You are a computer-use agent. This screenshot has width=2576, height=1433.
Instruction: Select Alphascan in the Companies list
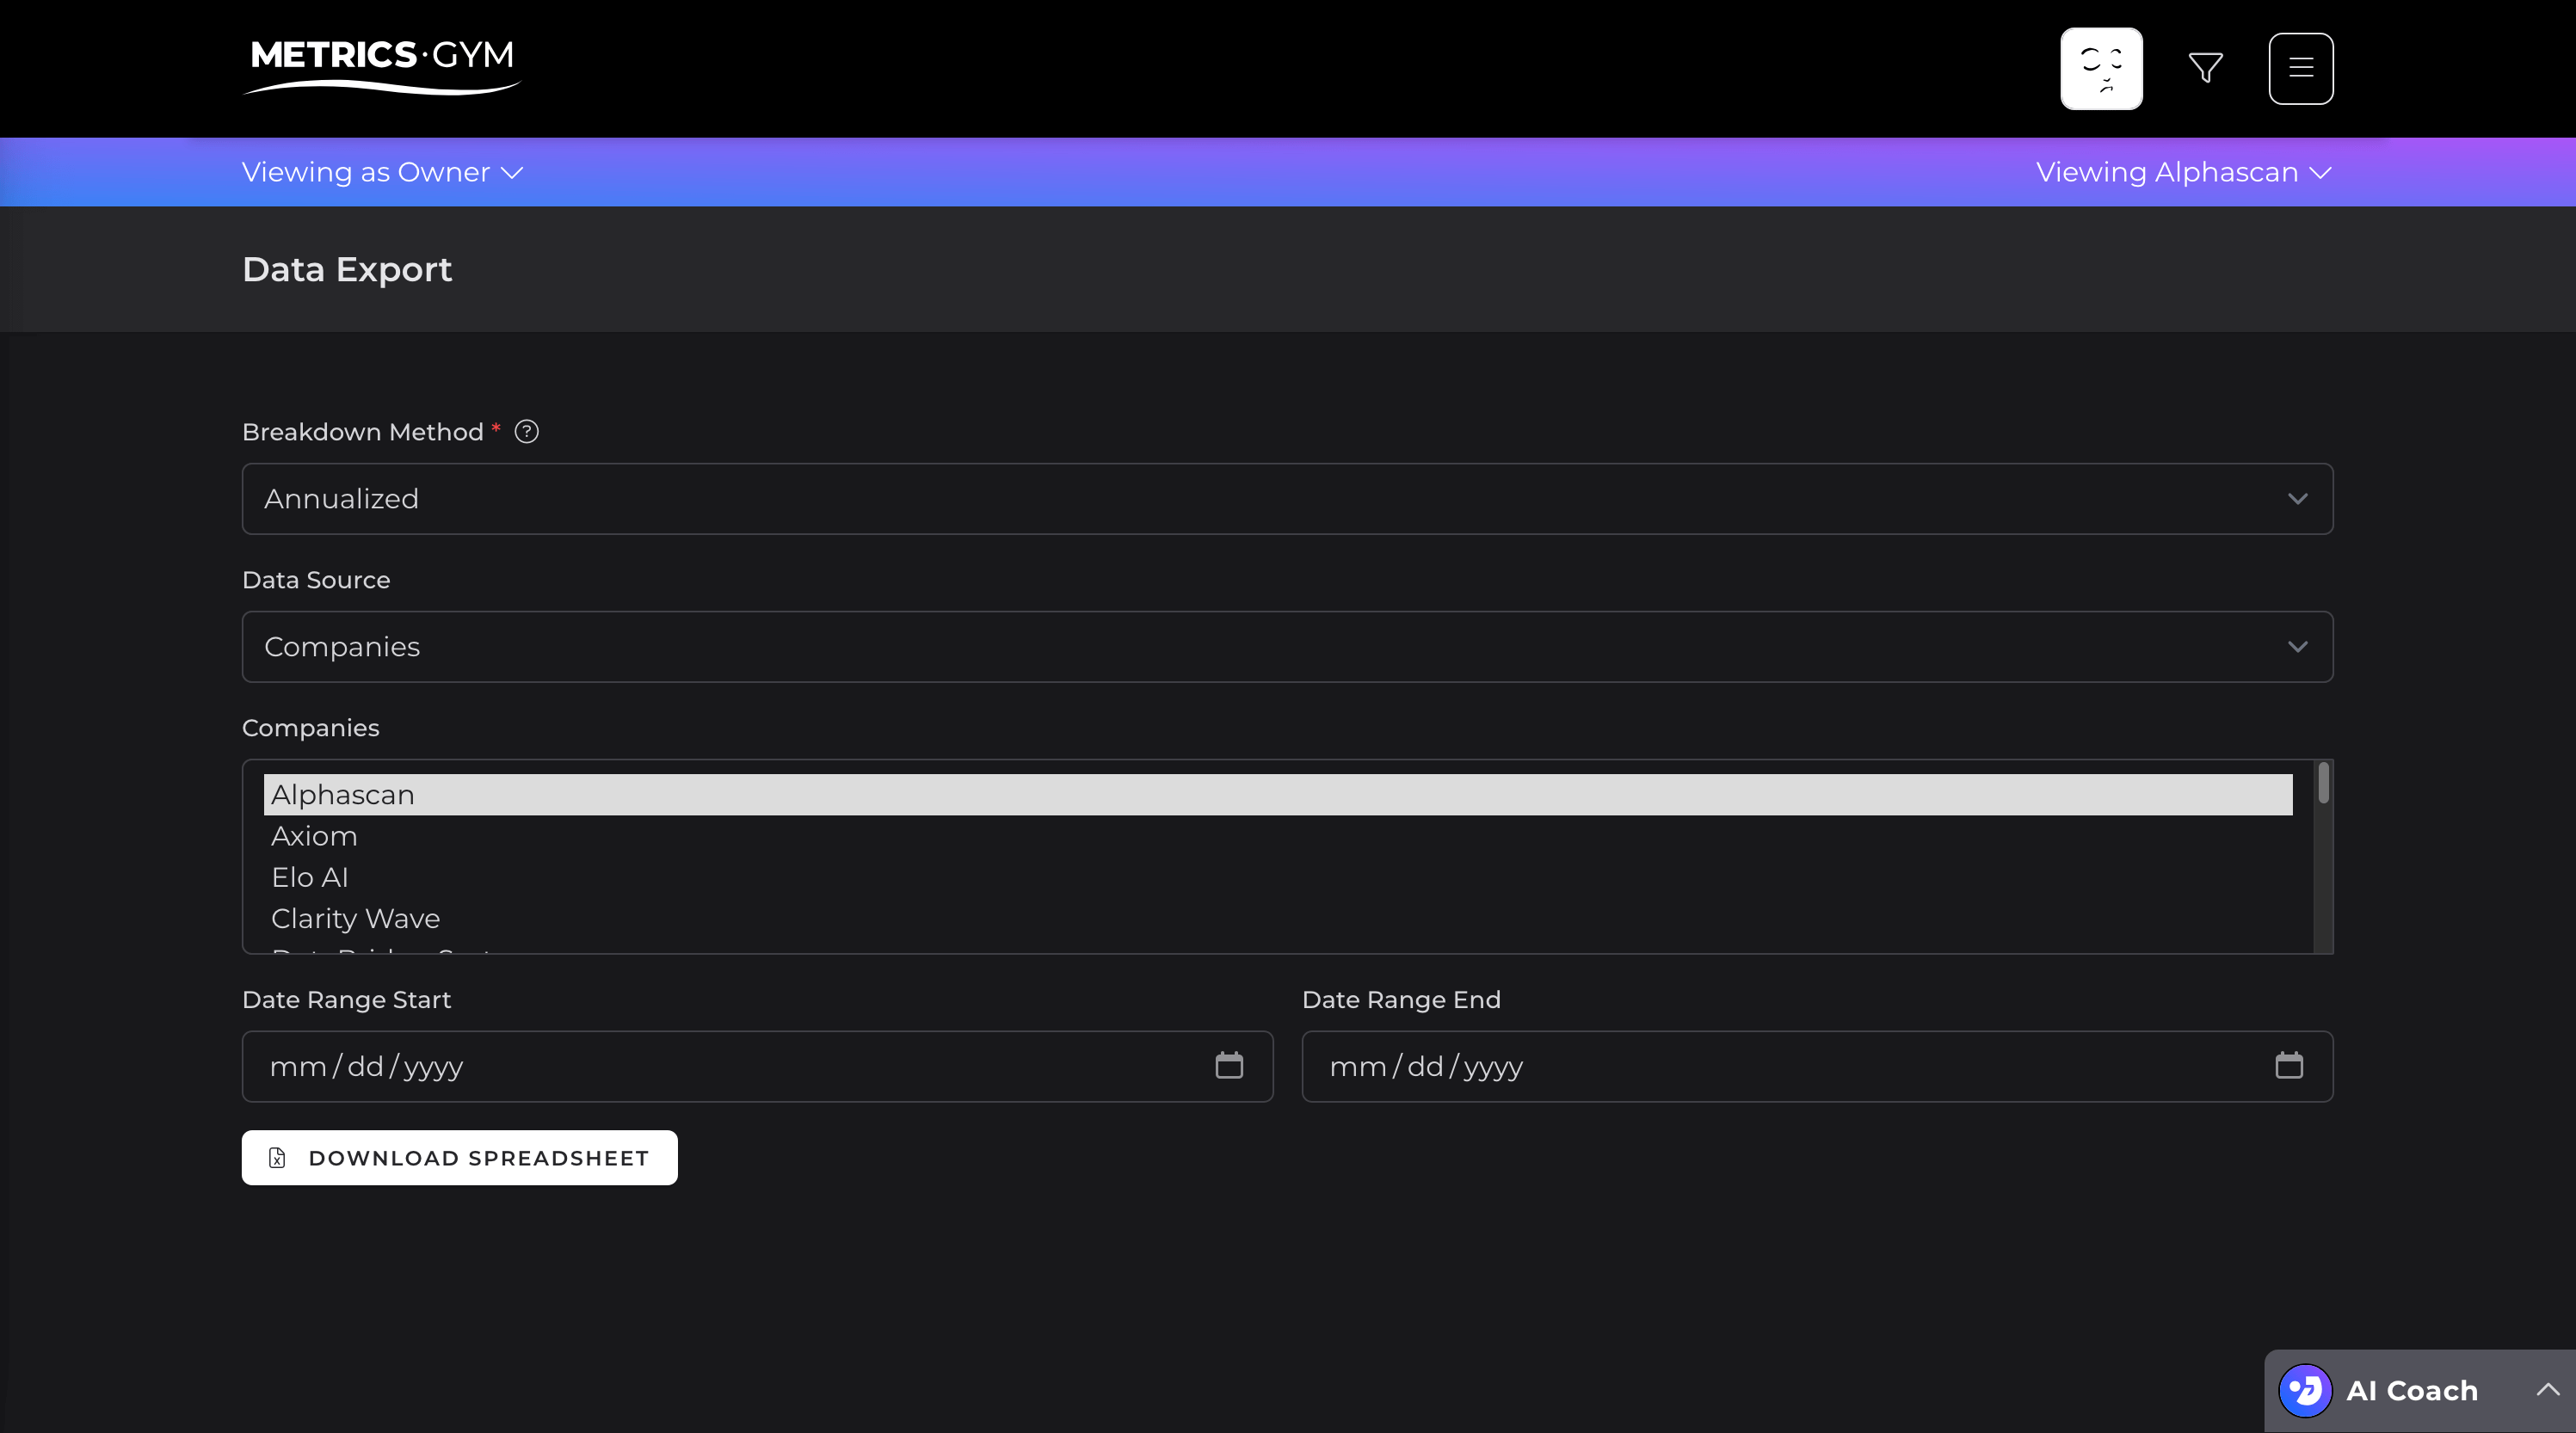point(1277,794)
